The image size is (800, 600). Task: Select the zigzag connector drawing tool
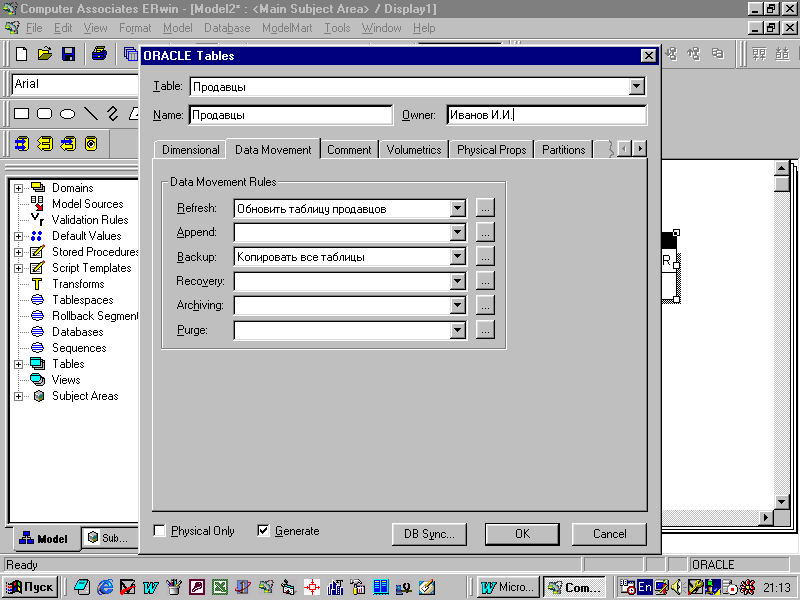113,113
